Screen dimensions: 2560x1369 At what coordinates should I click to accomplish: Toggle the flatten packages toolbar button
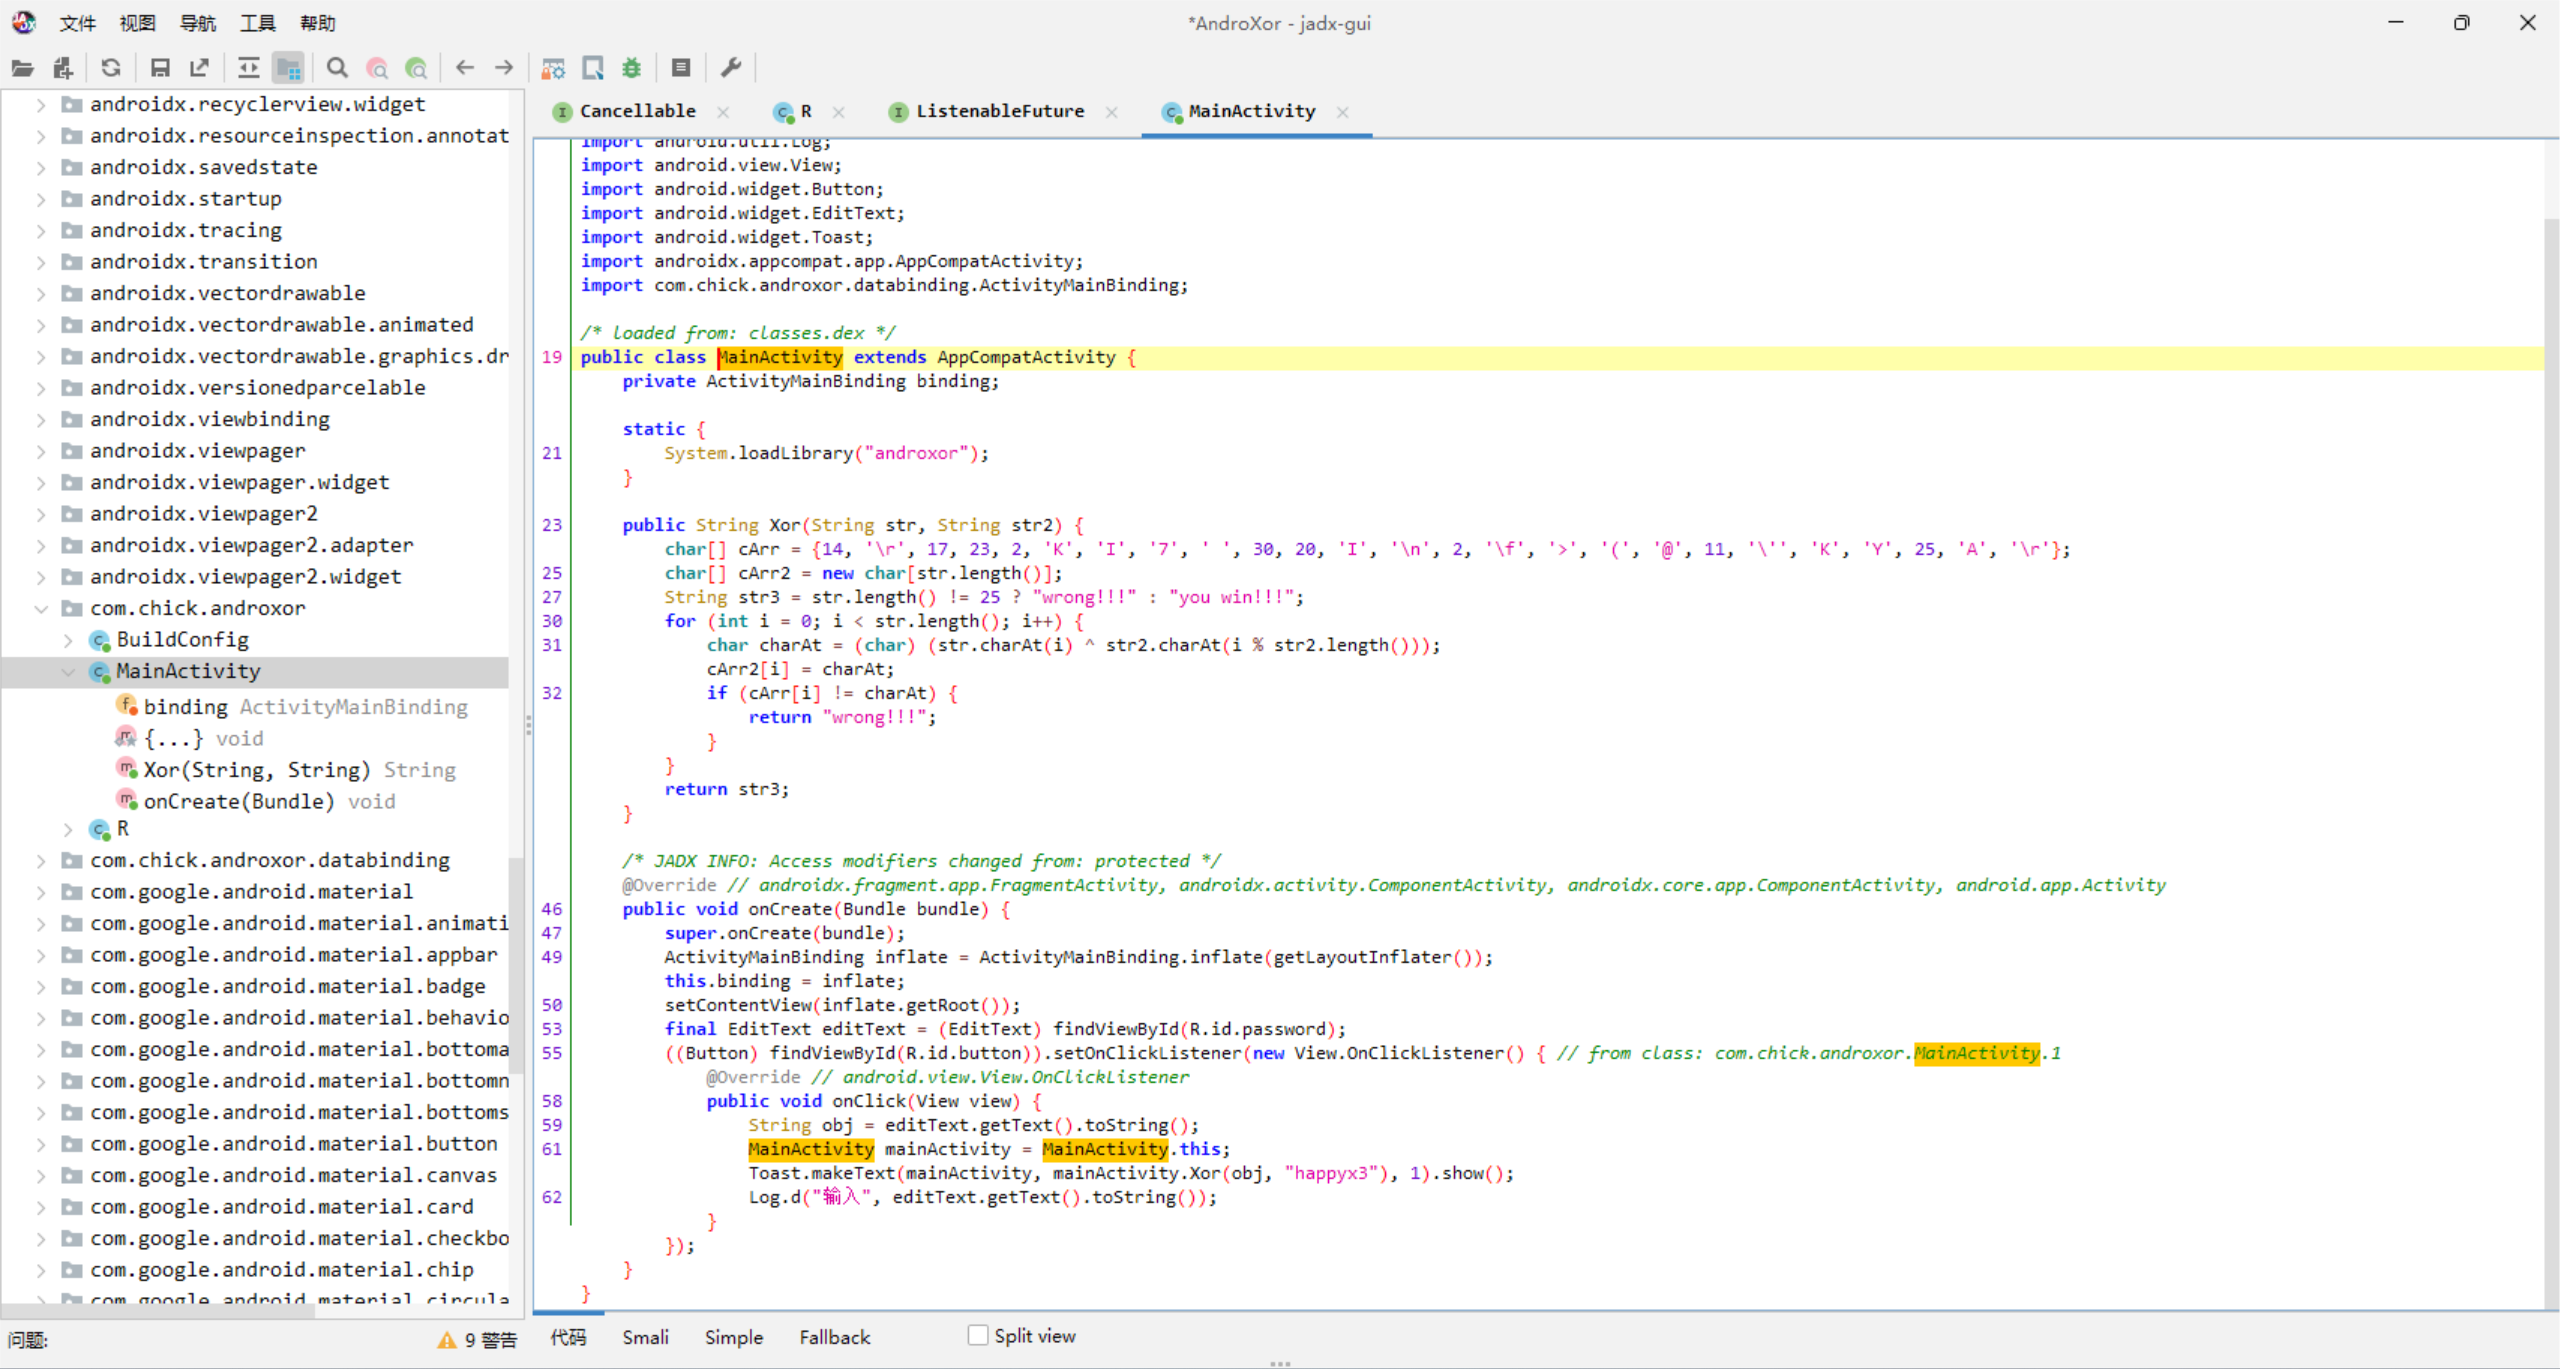[x=289, y=68]
